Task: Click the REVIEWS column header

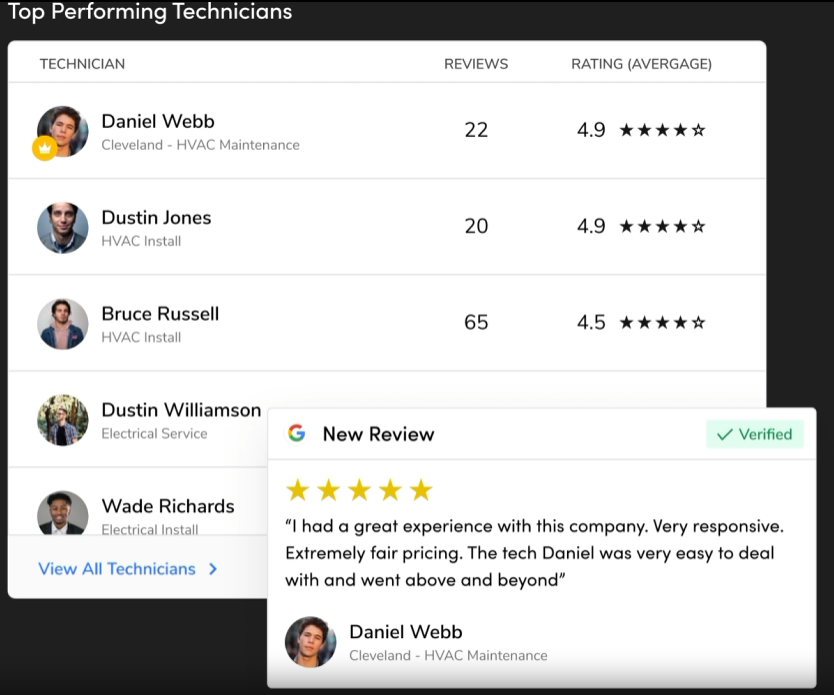Action: [x=476, y=64]
